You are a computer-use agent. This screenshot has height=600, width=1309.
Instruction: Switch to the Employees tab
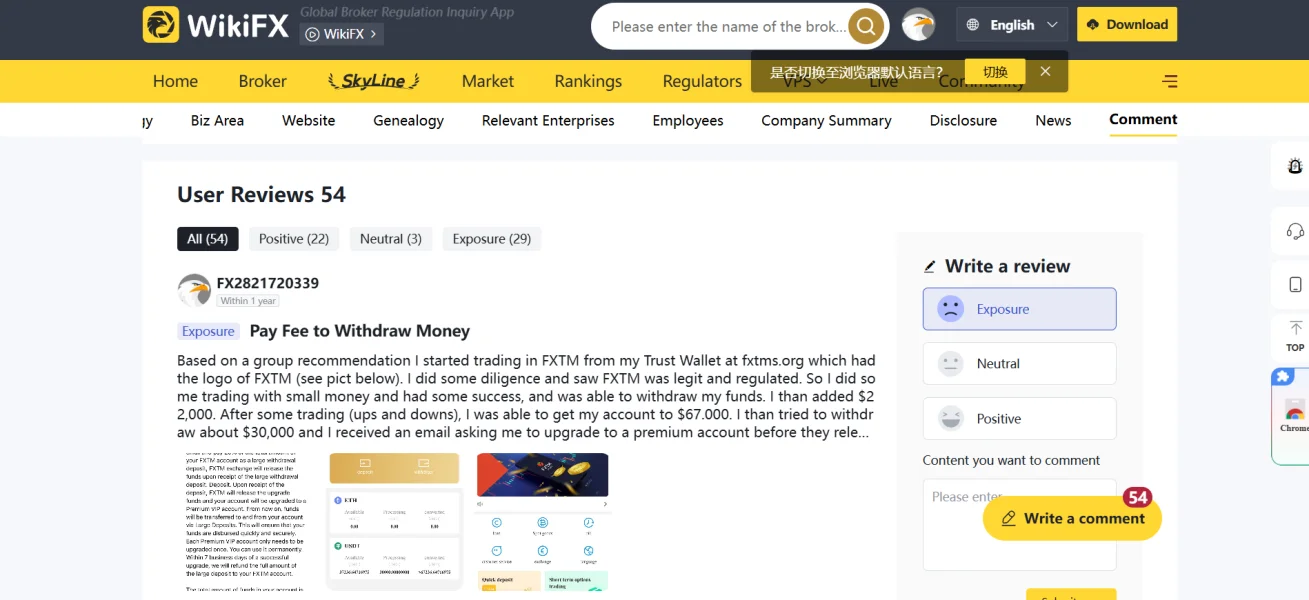pyautogui.click(x=688, y=120)
